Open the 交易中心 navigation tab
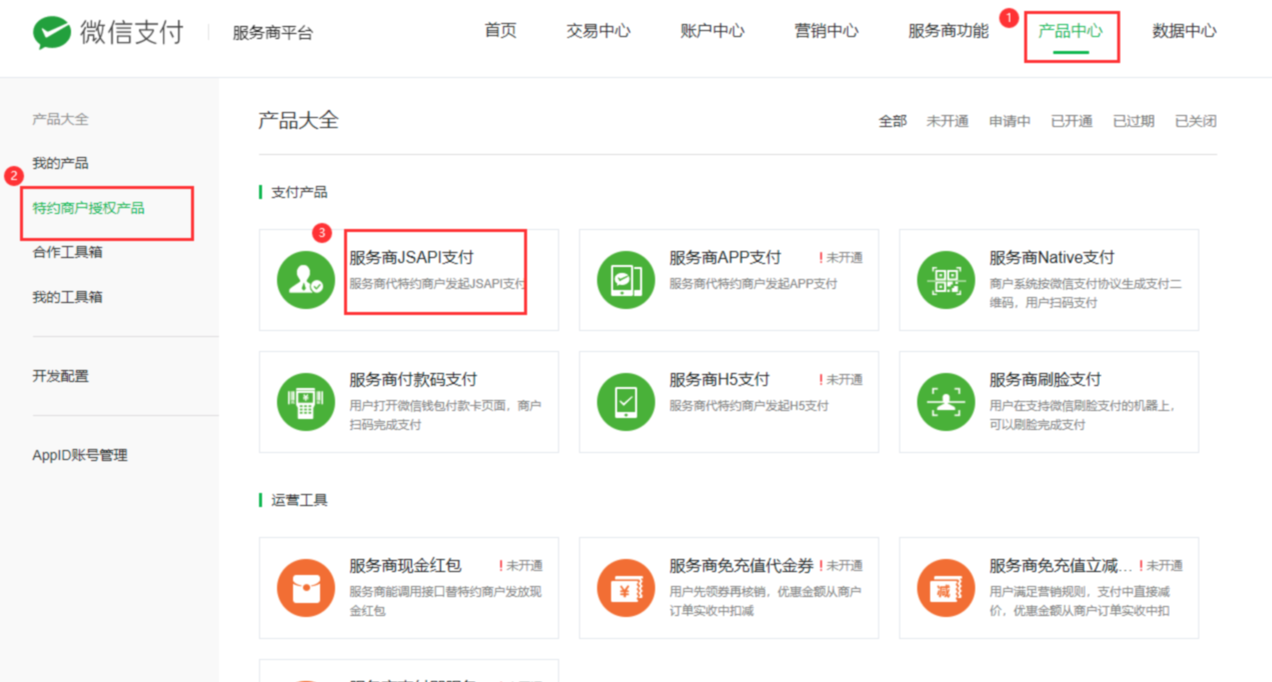1272x682 pixels. point(598,31)
